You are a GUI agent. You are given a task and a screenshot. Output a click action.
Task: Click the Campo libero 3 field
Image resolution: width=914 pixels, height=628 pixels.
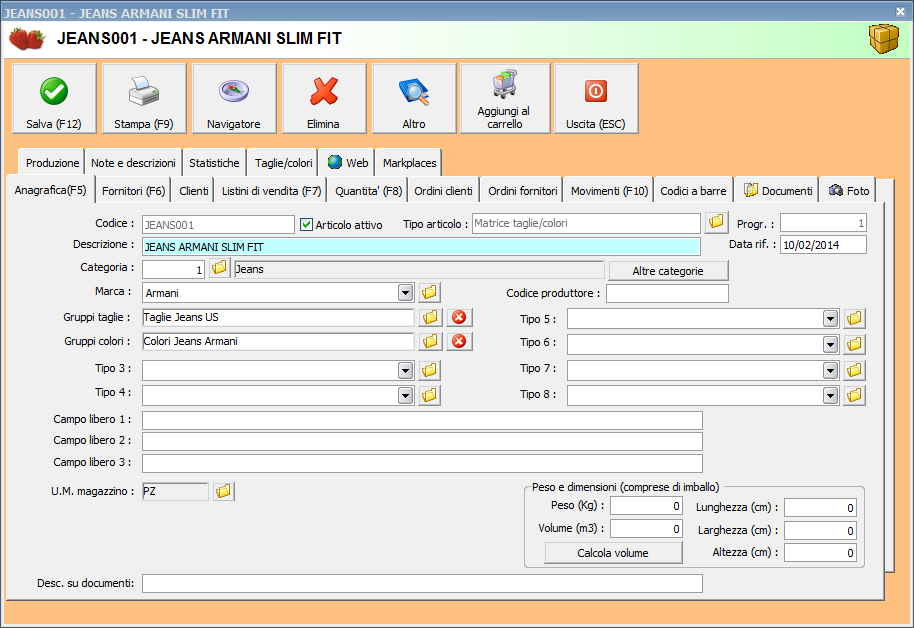(422, 464)
